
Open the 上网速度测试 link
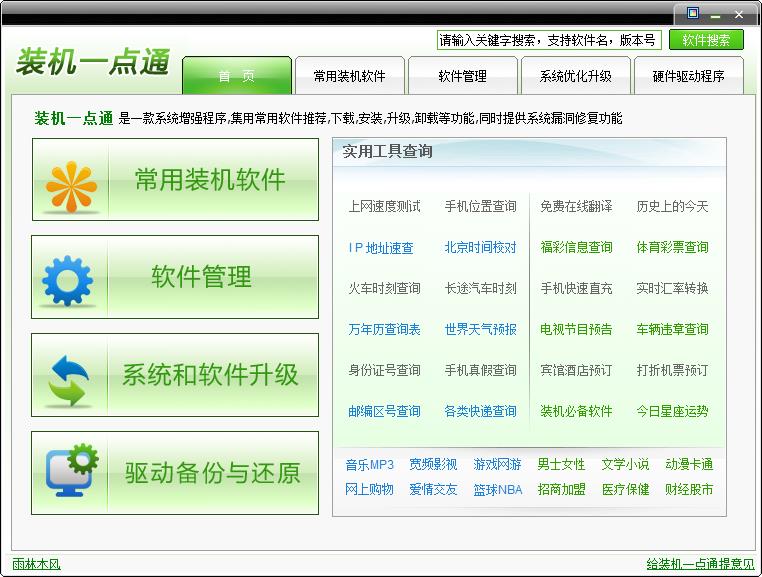(384, 207)
